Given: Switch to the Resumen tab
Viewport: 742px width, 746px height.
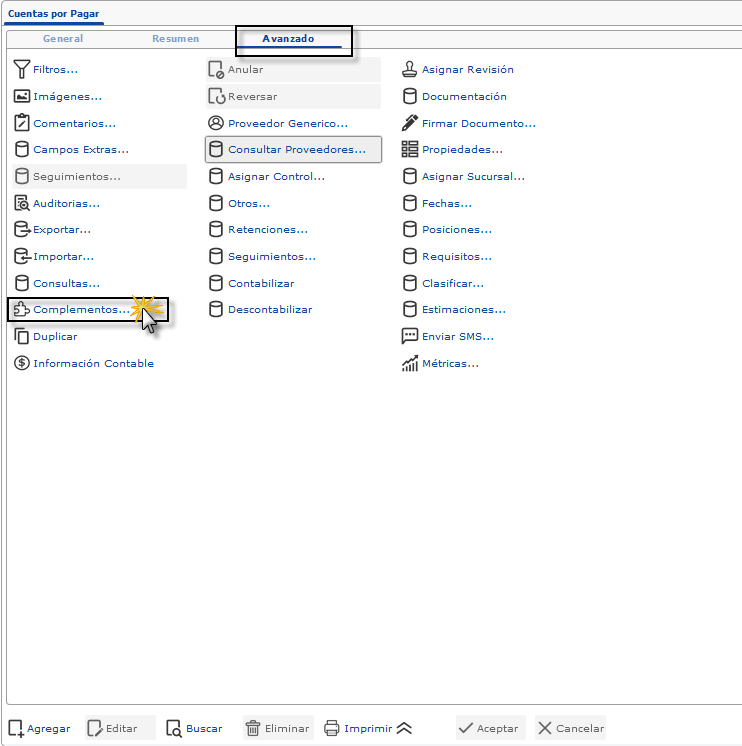Looking at the screenshot, I should tap(175, 39).
